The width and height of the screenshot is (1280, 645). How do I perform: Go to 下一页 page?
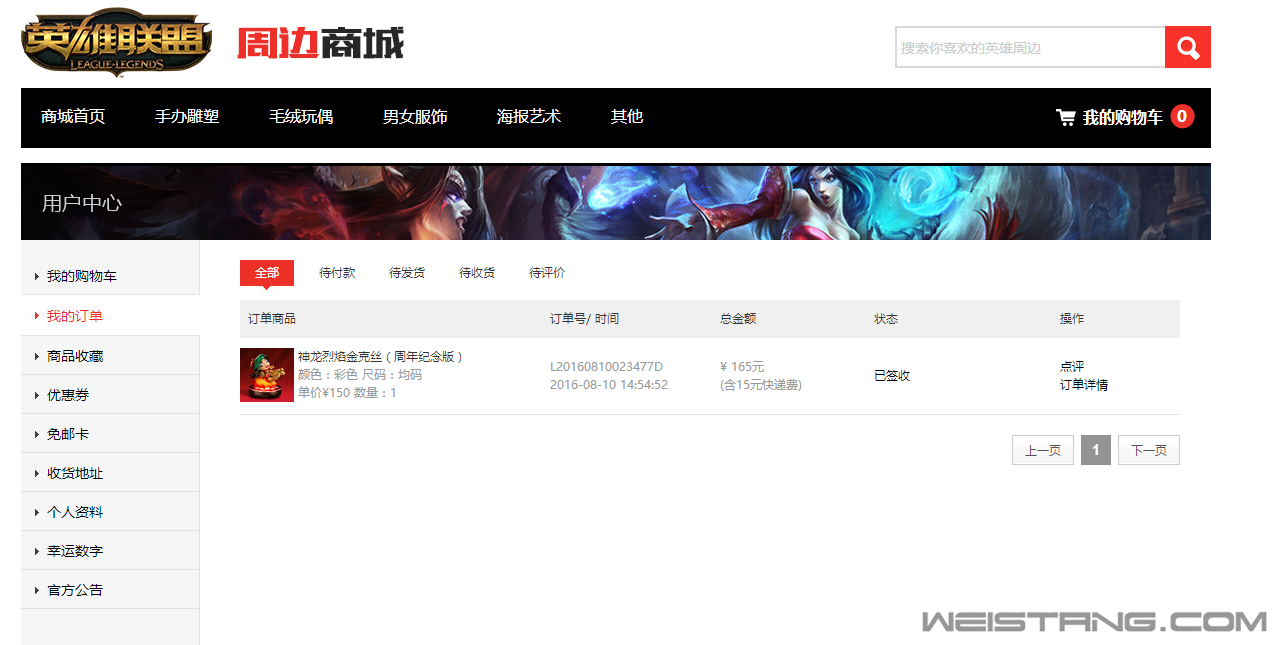click(1149, 450)
